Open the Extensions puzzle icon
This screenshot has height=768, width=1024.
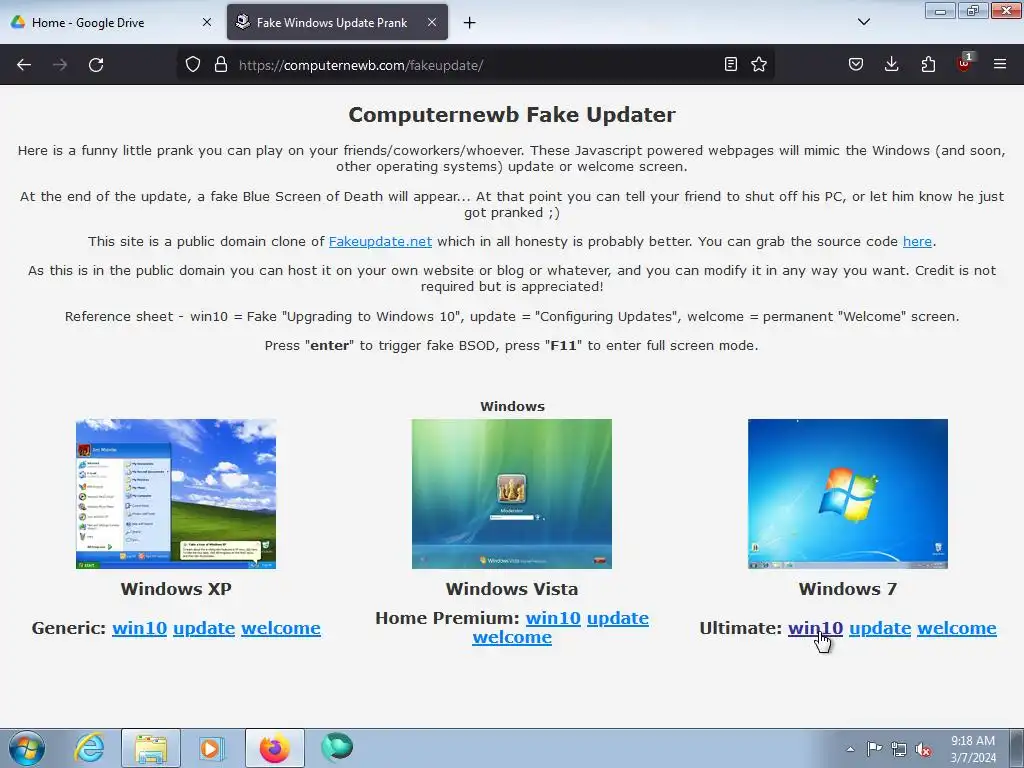928,64
